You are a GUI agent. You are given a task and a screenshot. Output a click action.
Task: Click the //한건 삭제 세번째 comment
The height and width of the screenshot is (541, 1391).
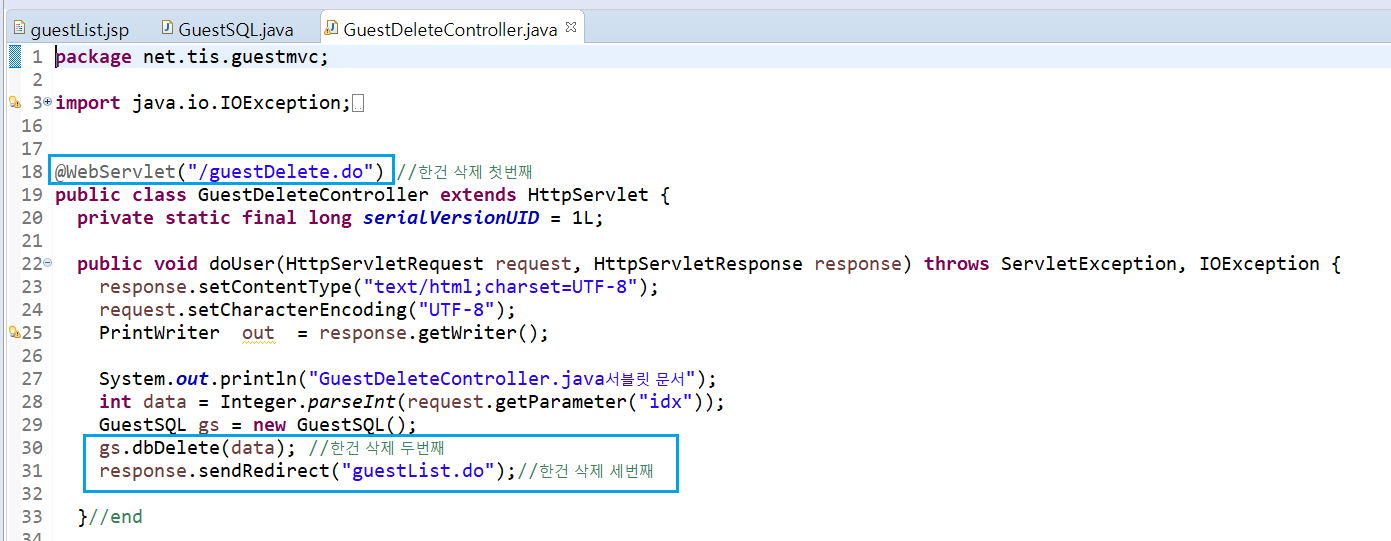(x=586, y=471)
